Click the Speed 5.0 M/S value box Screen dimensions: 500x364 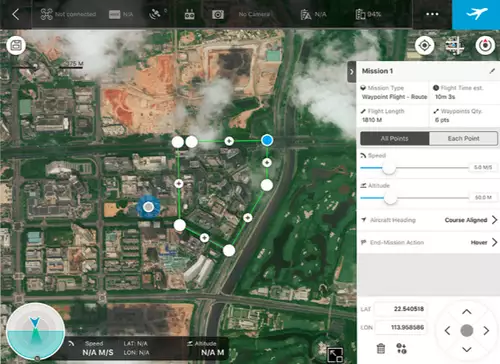coord(483,167)
